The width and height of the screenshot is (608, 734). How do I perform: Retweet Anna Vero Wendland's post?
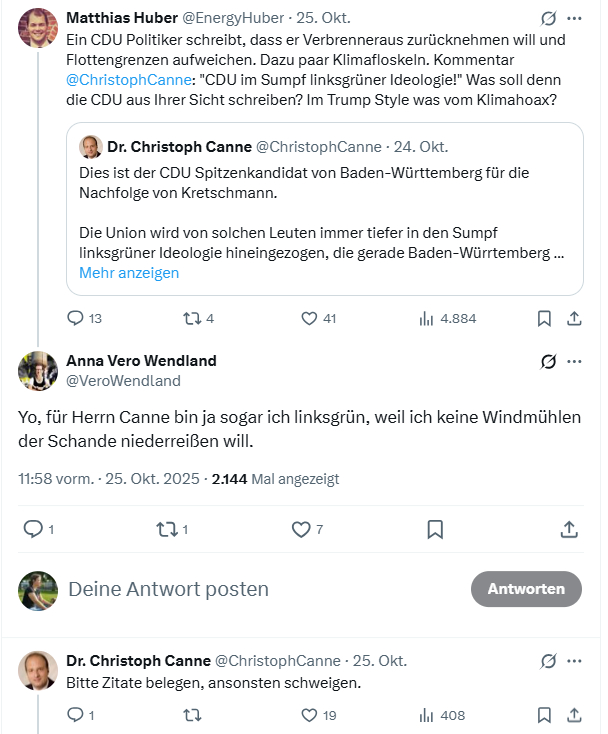[166, 529]
